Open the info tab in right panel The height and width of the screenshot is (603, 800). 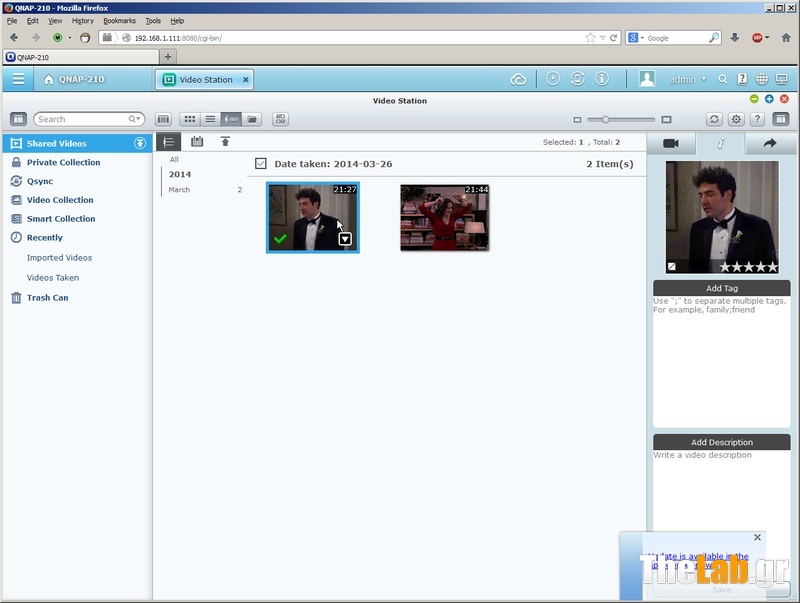tap(720, 143)
